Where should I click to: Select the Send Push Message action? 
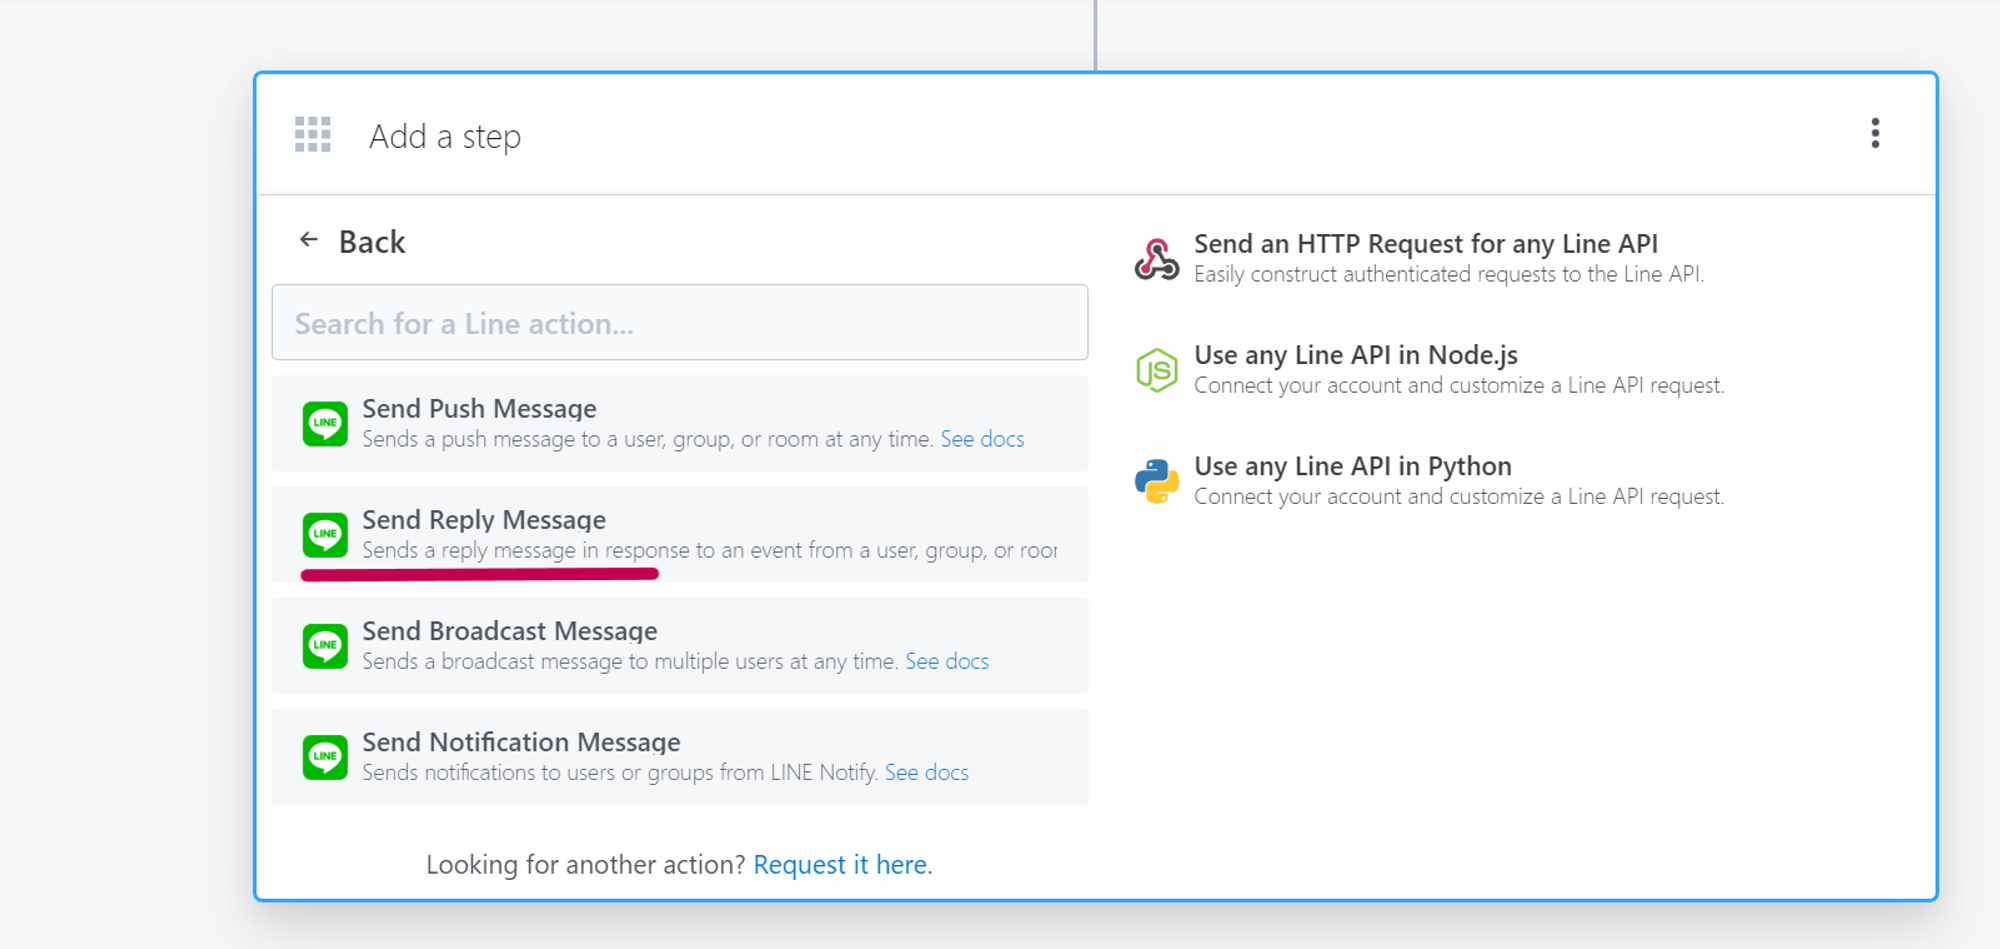tap(680, 423)
